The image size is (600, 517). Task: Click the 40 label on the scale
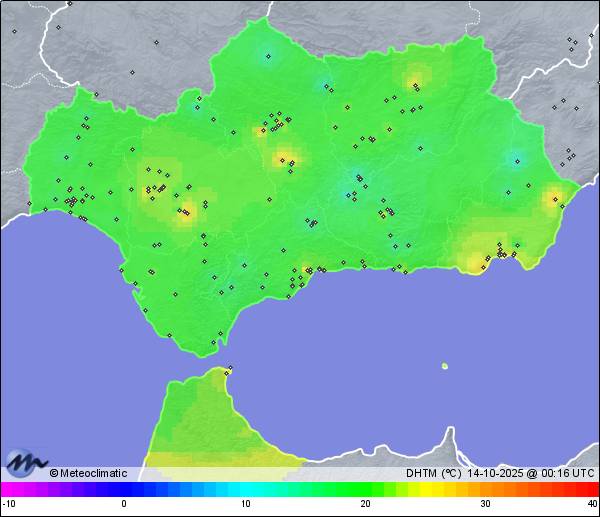point(592,504)
